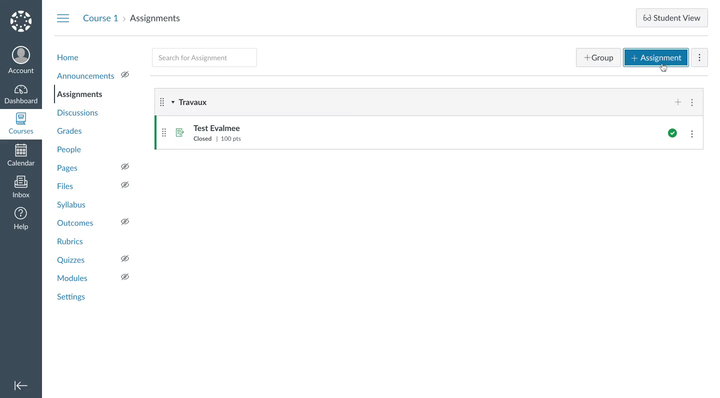Collapse the Travaux assignment group triangle
The height and width of the screenshot is (398, 720).
[173, 102]
